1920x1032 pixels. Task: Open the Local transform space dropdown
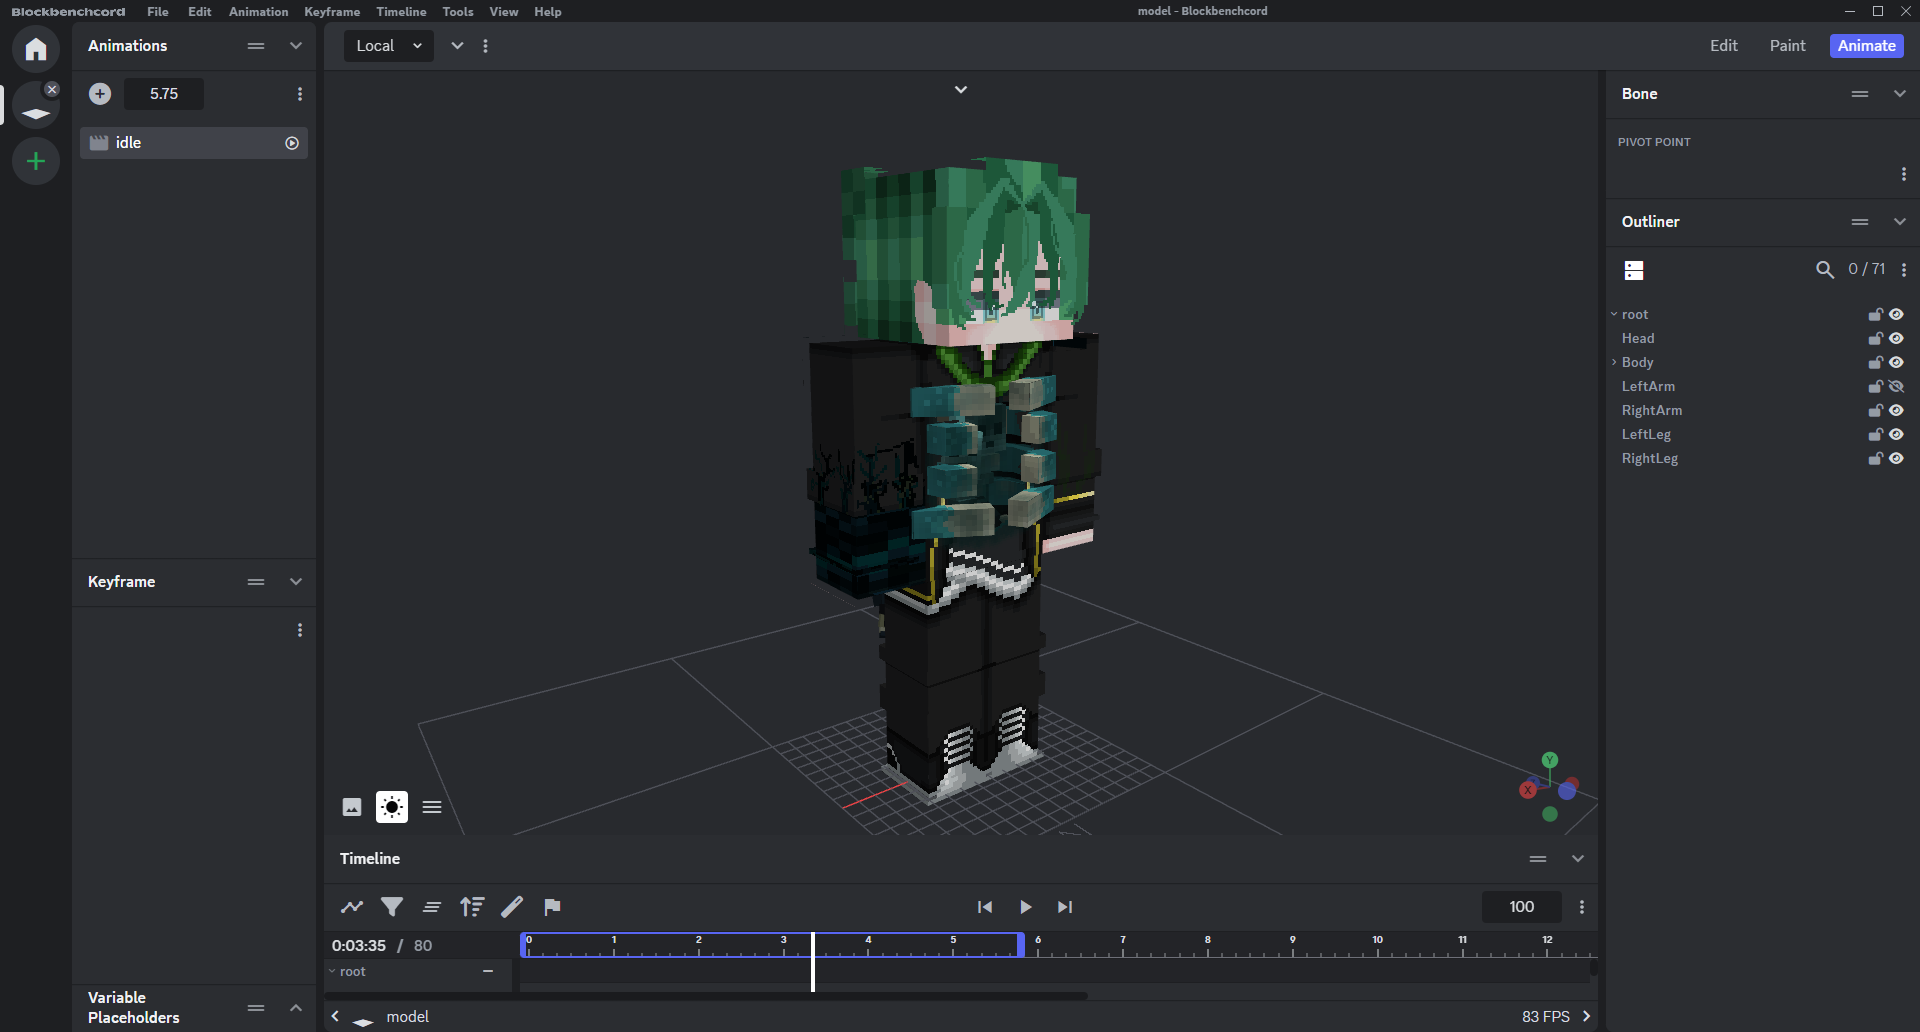point(389,46)
